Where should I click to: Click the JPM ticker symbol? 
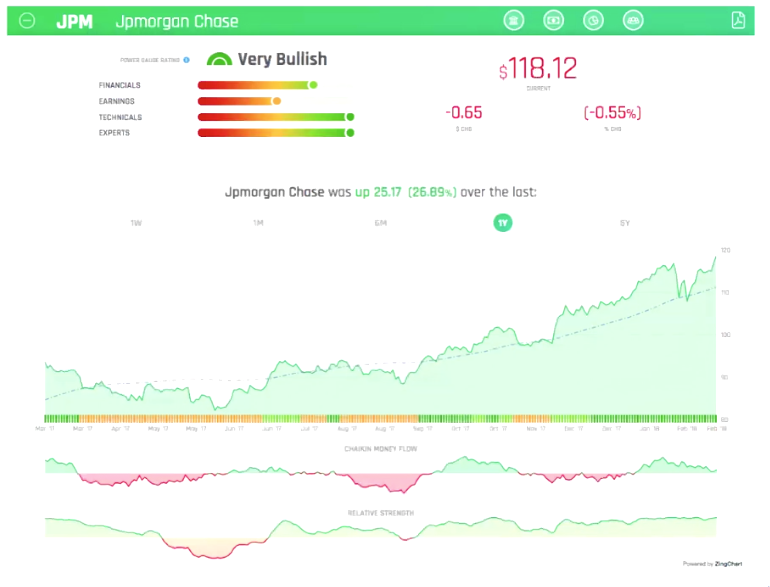click(x=74, y=22)
